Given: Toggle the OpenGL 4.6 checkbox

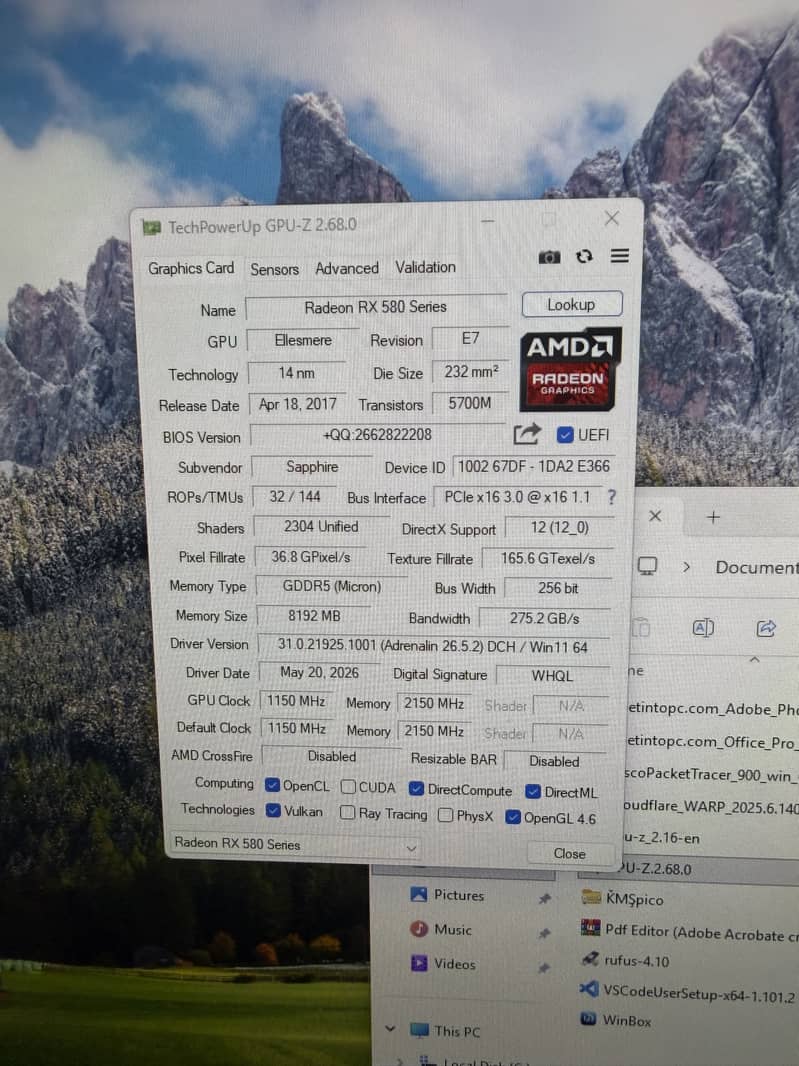Looking at the screenshot, I should [x=513, y=817].
